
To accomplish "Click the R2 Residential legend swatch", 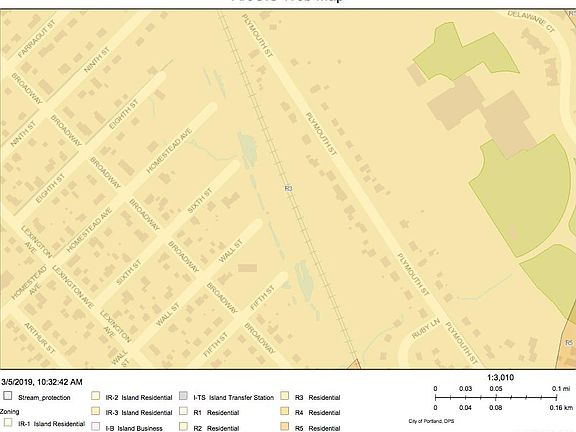I will (x=183, y=426).
